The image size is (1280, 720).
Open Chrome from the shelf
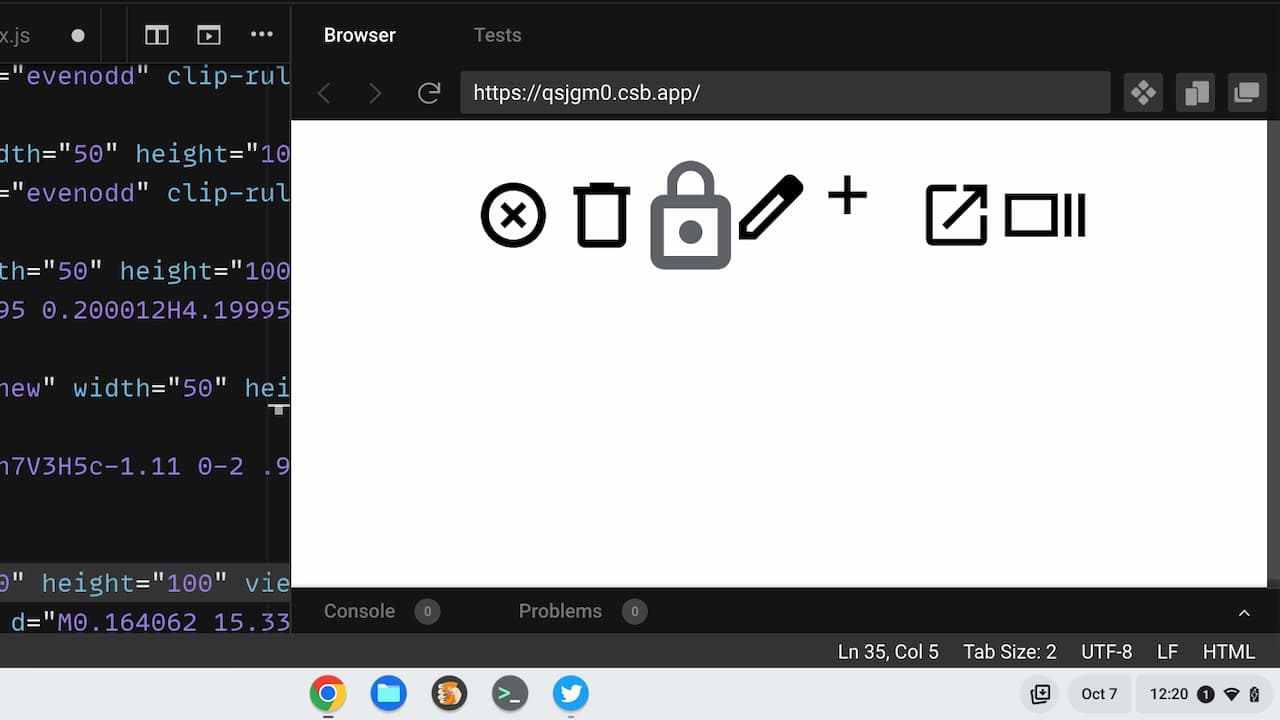coord(328,693)
